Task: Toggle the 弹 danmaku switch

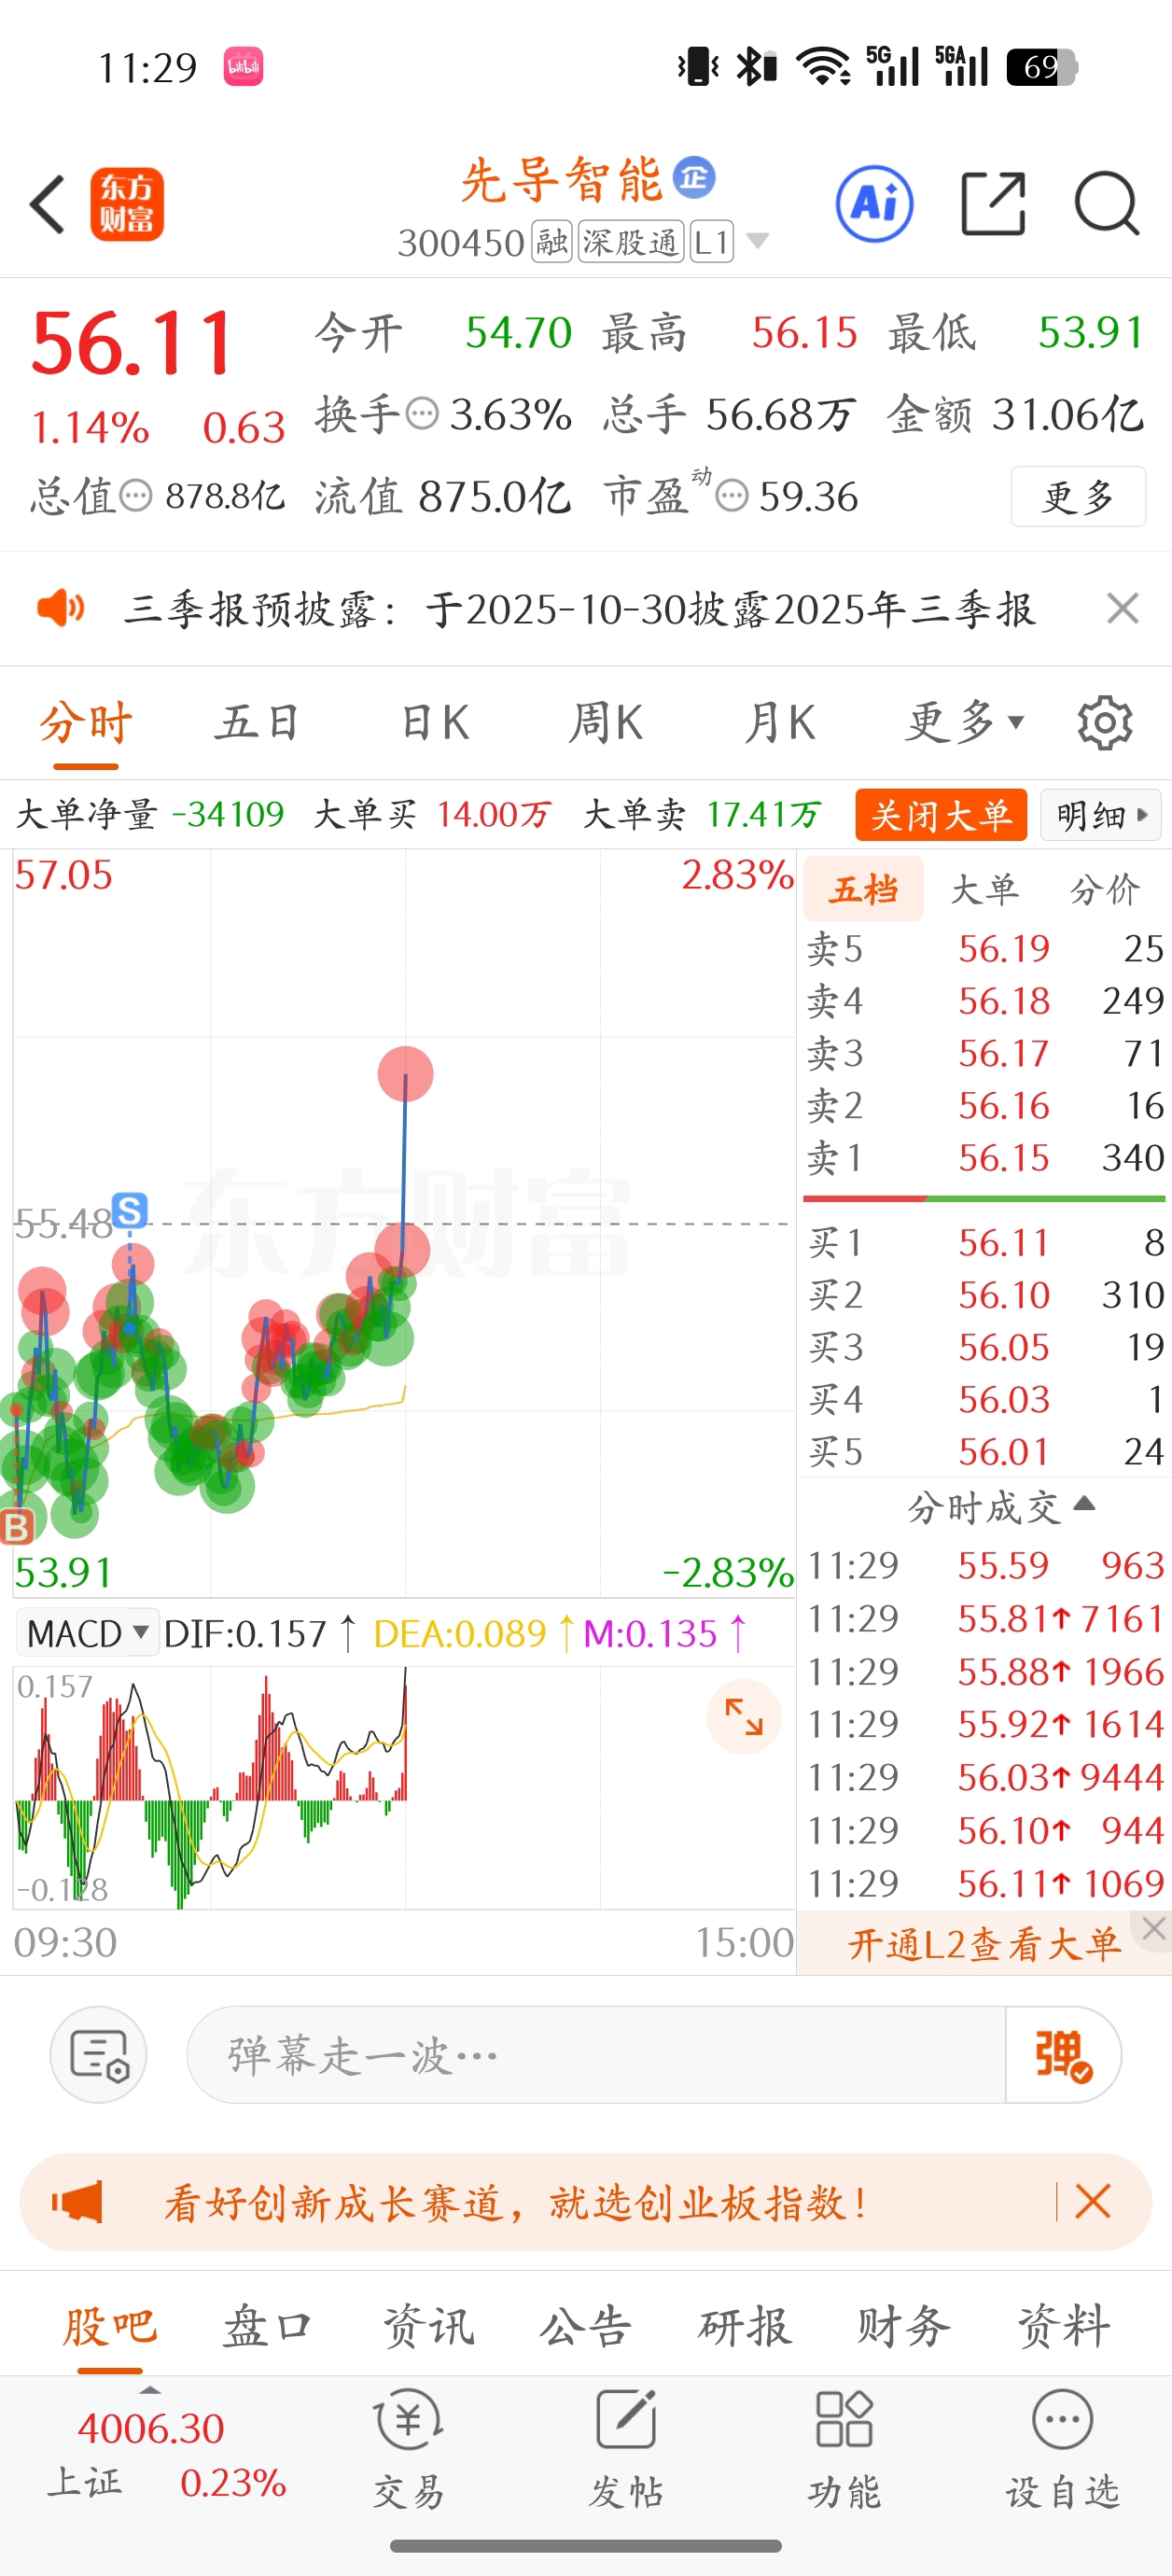Action: pos(1063,2055)
